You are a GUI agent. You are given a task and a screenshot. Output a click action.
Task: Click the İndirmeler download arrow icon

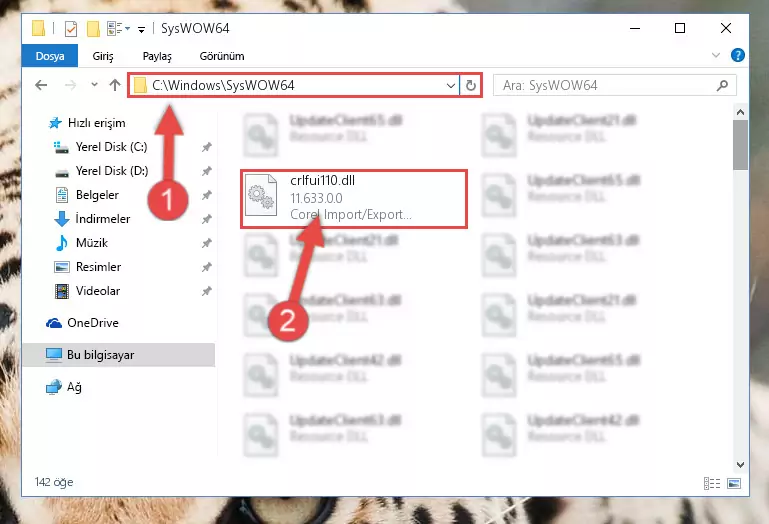click(x=62, y=219)
